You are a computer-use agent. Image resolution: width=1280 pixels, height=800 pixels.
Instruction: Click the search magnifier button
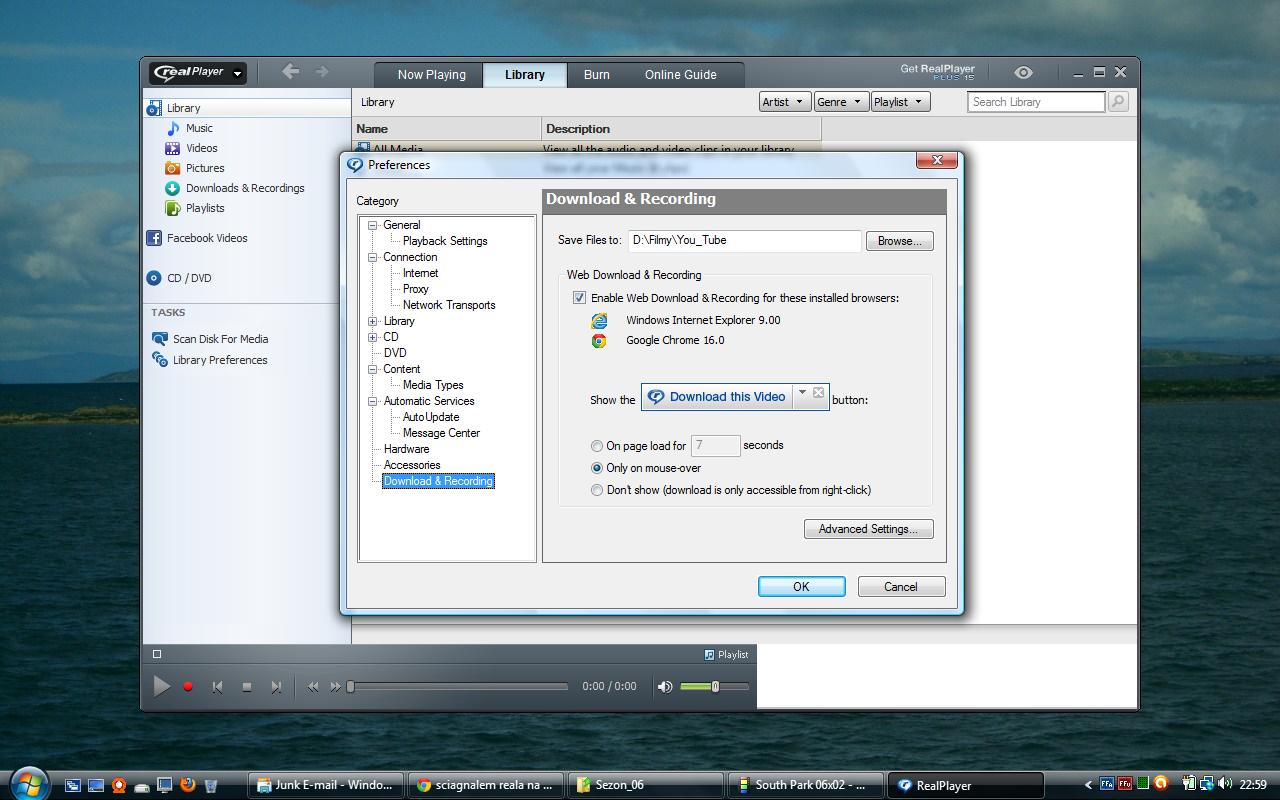(1118, 102)
